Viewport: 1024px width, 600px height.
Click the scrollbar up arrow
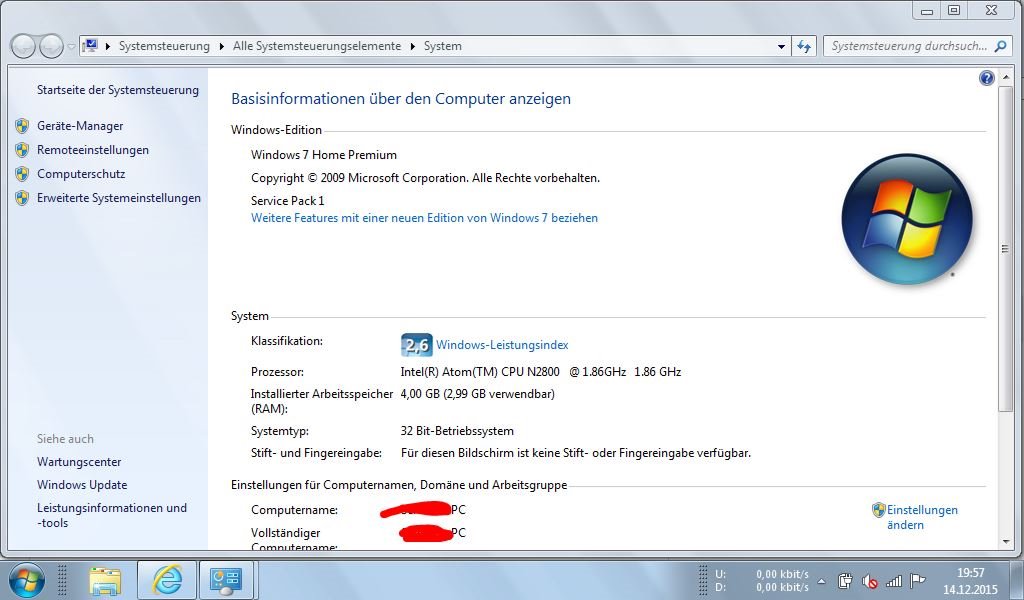point(1005,76)
